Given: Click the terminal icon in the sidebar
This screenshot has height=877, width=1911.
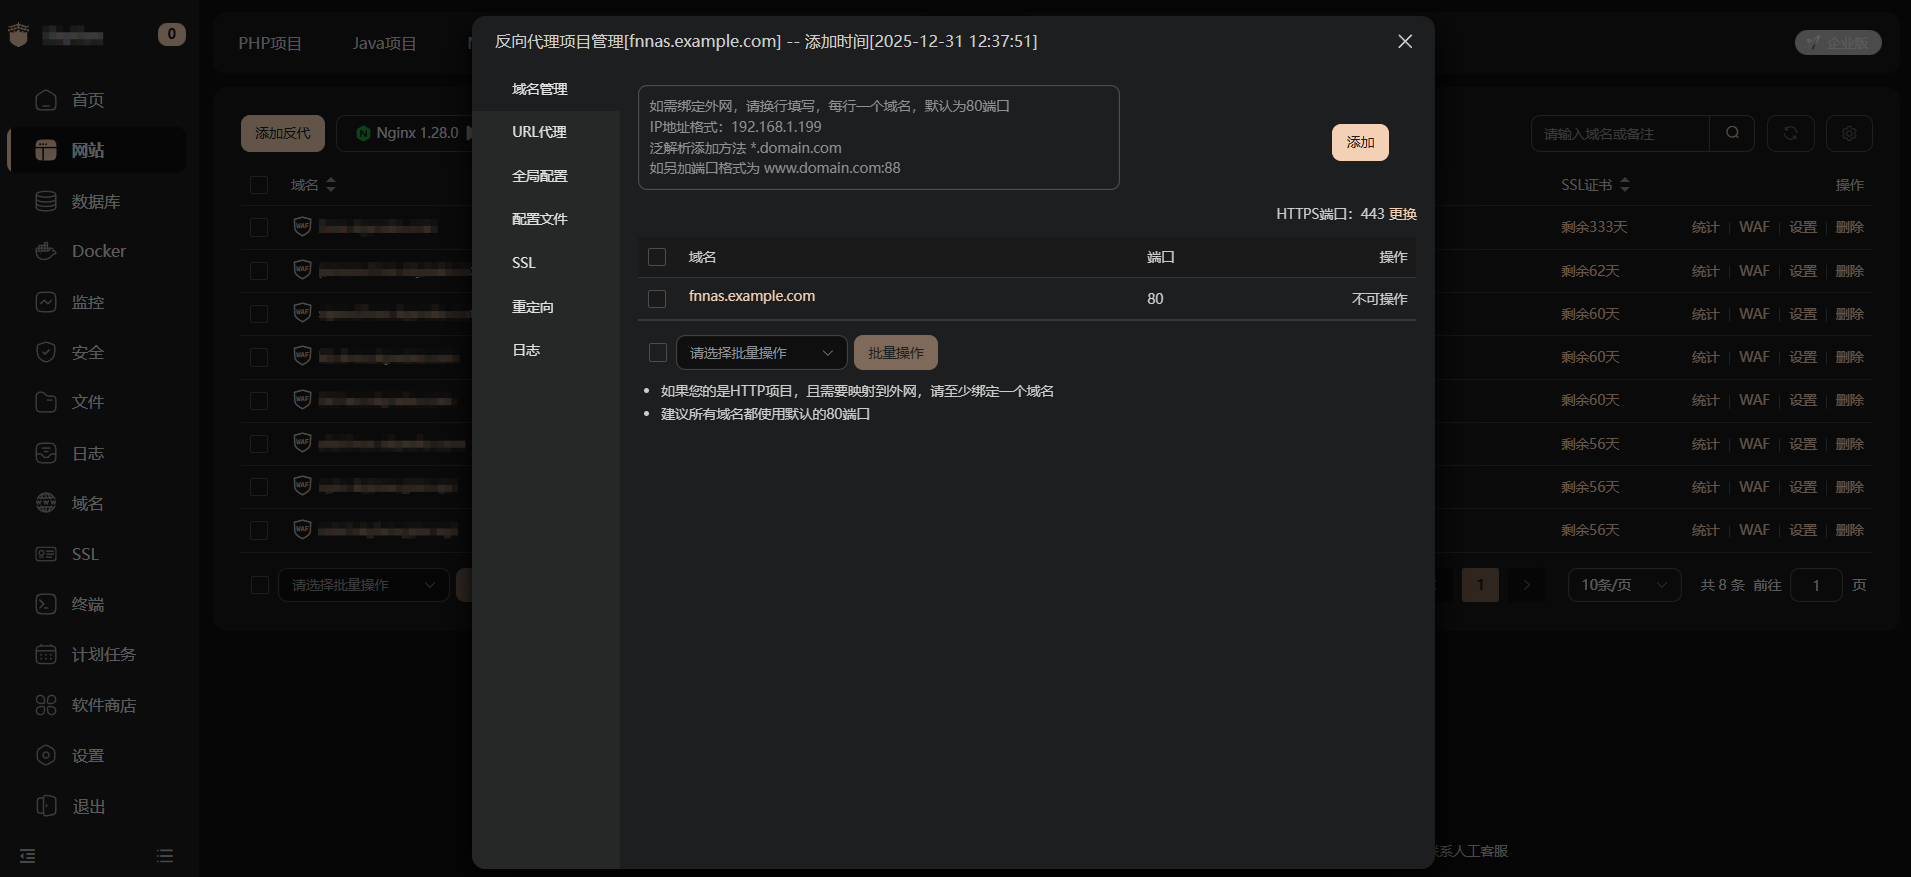Looking at the screenshot, I should [x=46, y=604].
